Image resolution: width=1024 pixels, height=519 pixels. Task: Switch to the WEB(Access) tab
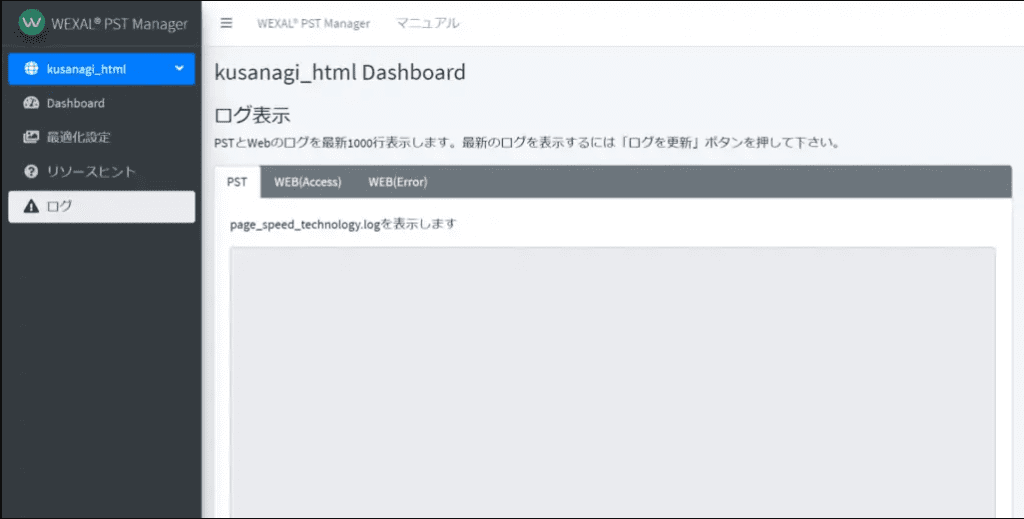[x=308, y=182]
